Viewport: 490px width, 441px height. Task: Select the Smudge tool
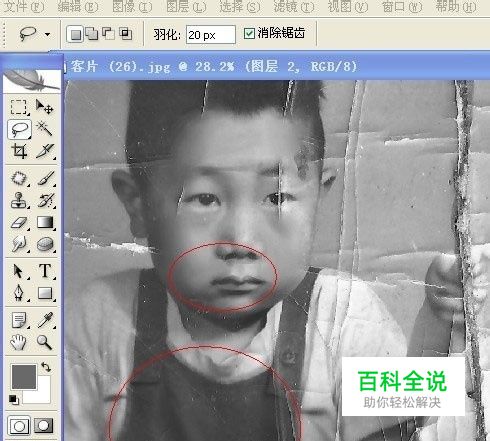click(19, 244)
